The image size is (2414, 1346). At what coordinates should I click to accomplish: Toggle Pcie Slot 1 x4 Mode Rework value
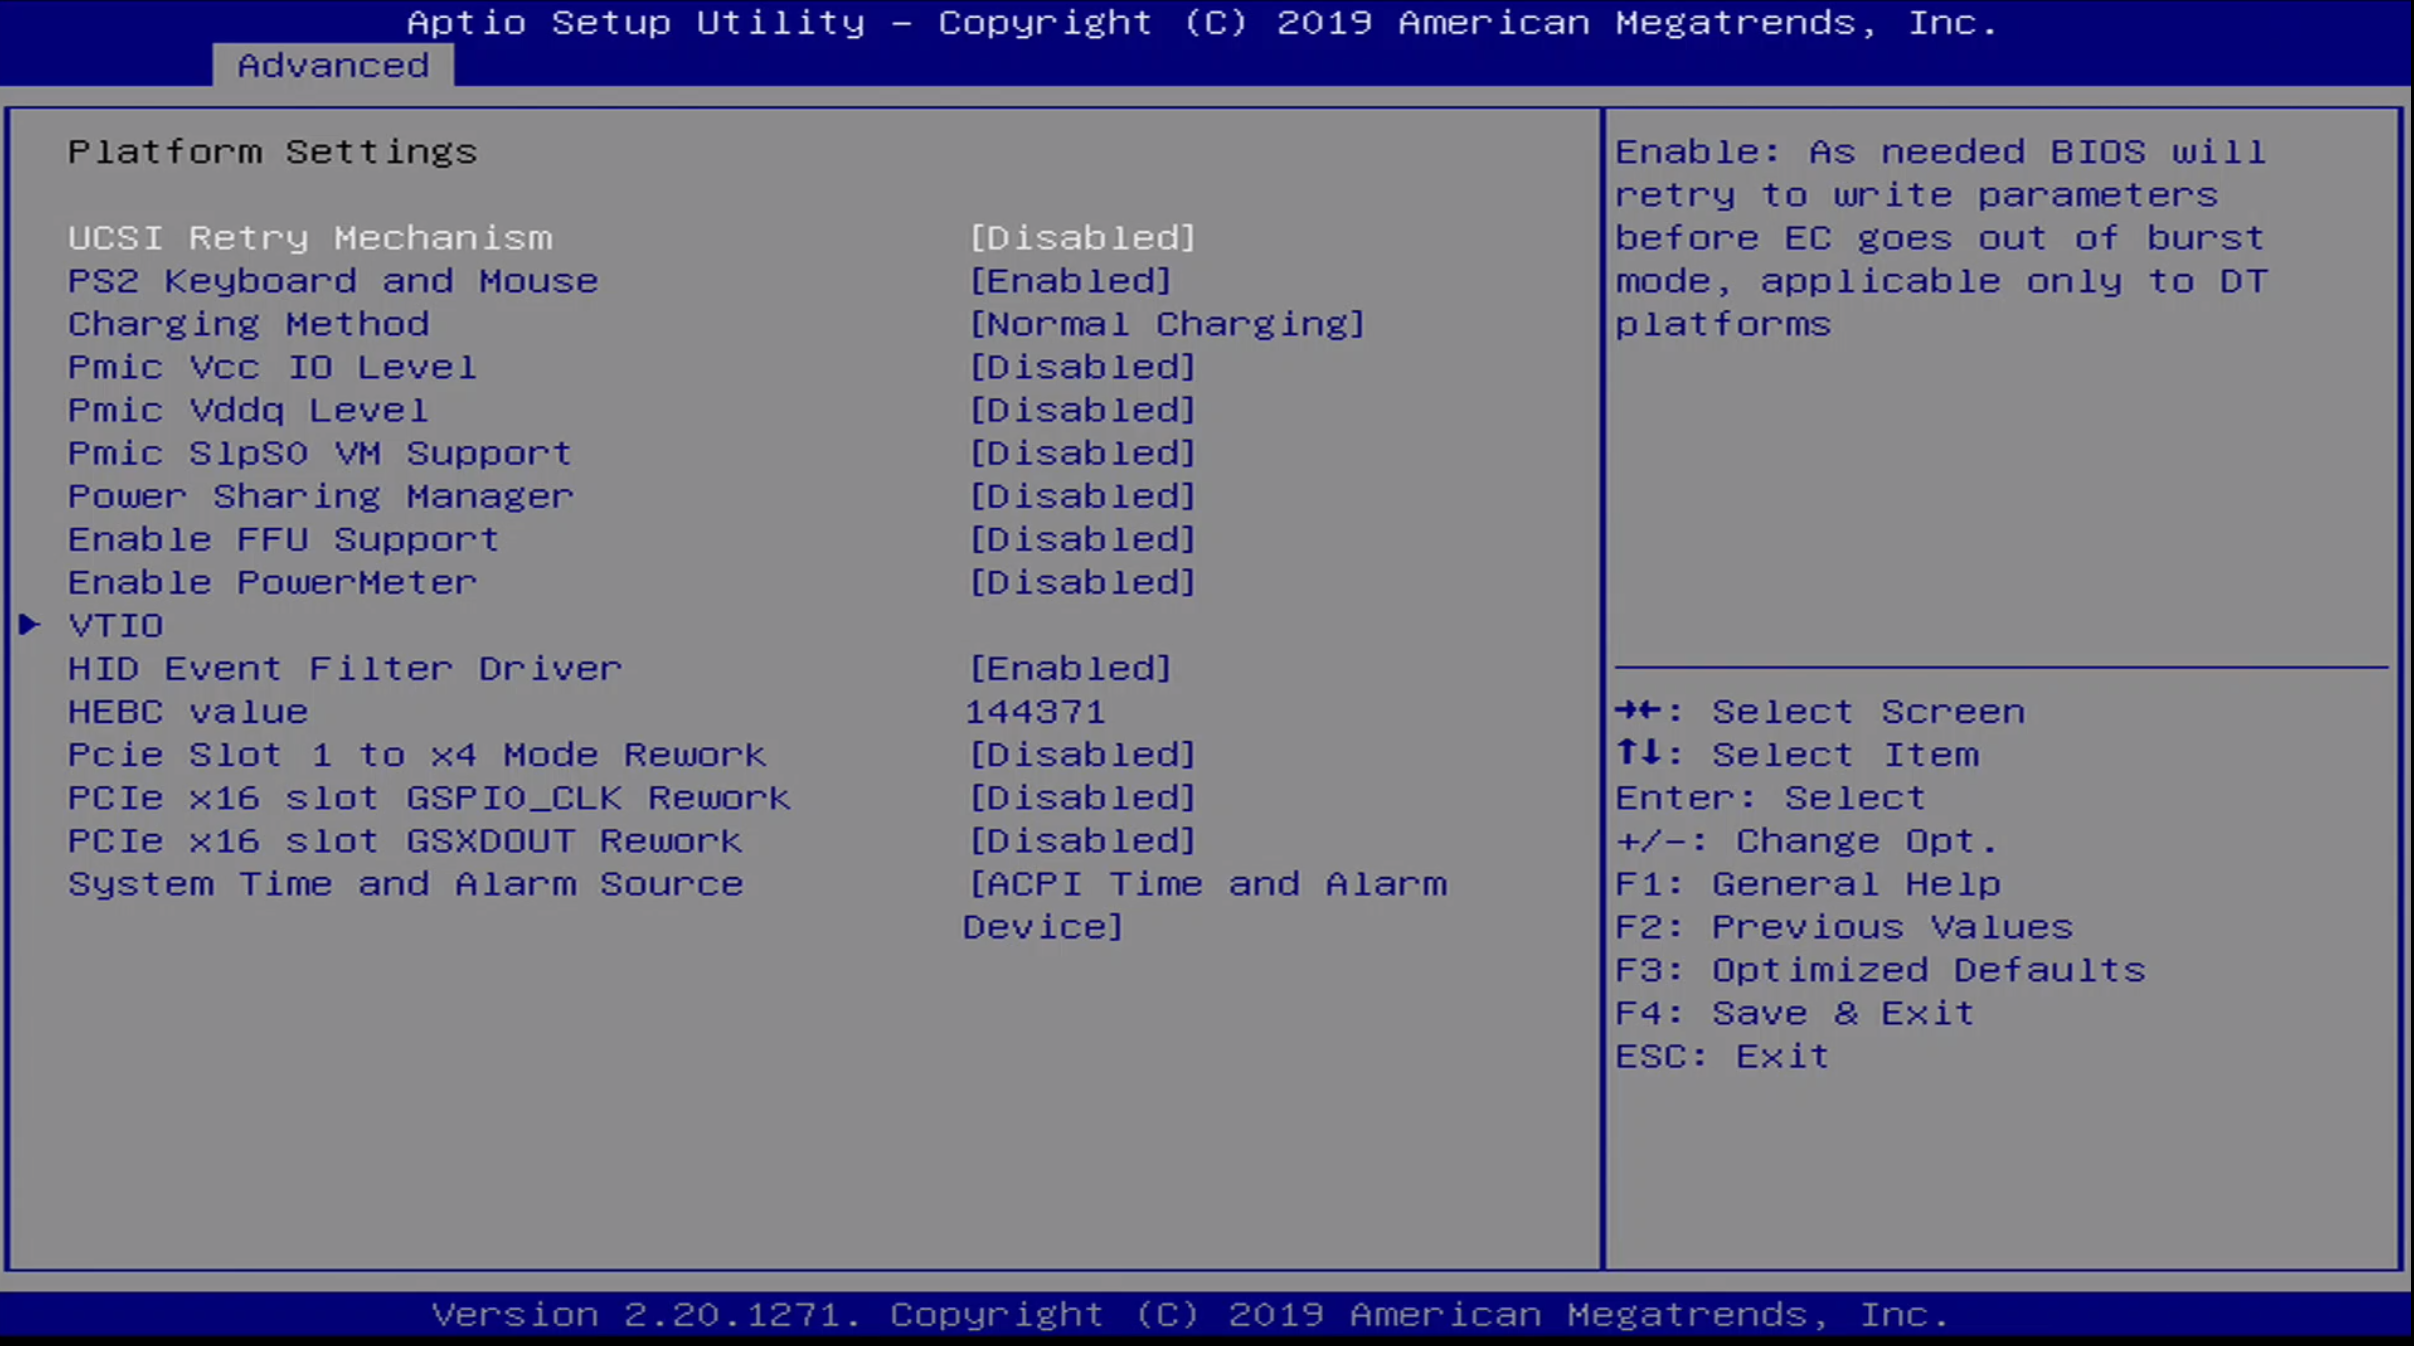click(x=1082, y=754)
